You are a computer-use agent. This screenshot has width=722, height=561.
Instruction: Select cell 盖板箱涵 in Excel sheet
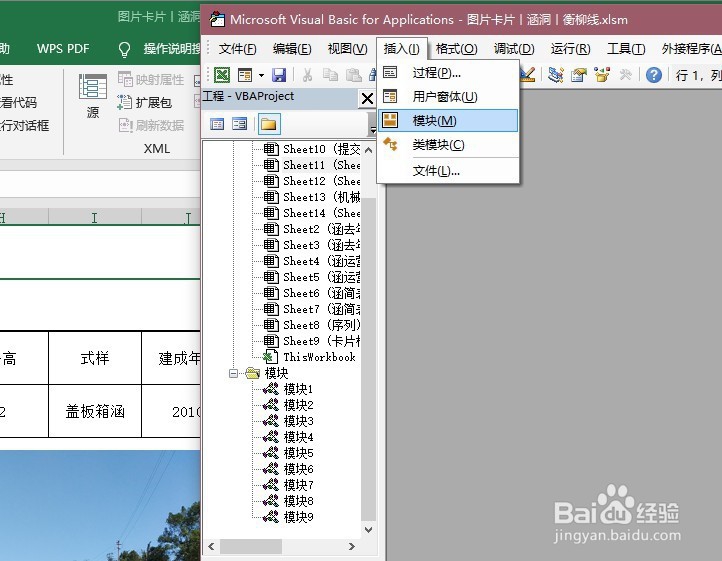tap(95, 411)
